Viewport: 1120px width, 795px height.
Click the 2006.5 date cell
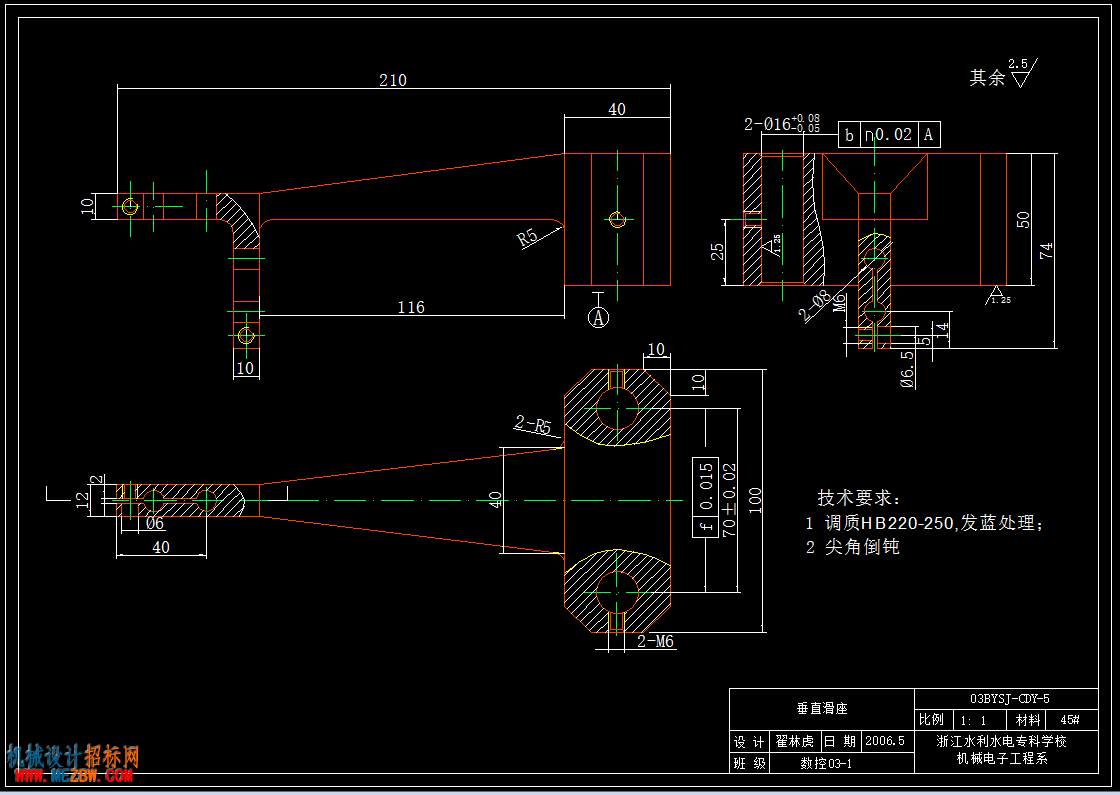(x=884, y=741)
